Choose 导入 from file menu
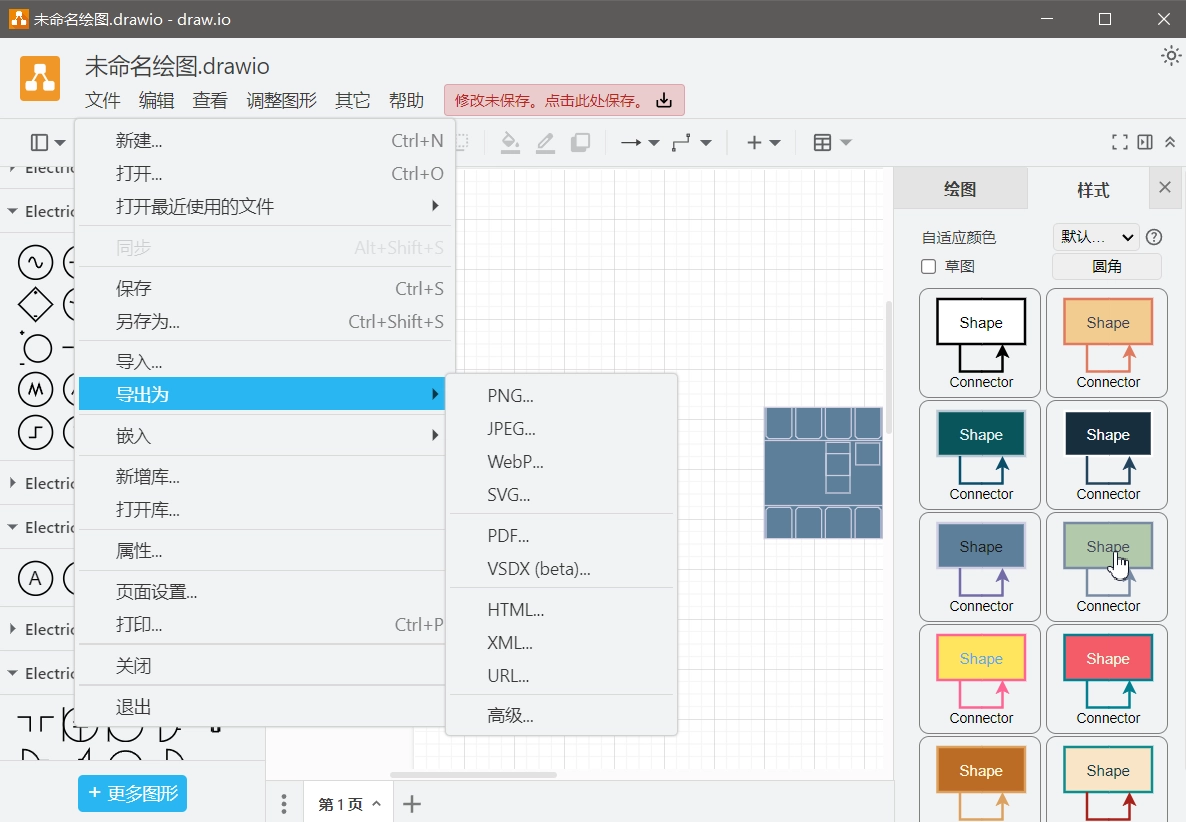This screenshot has width=1186, height=822. click(x=265, y=361)
